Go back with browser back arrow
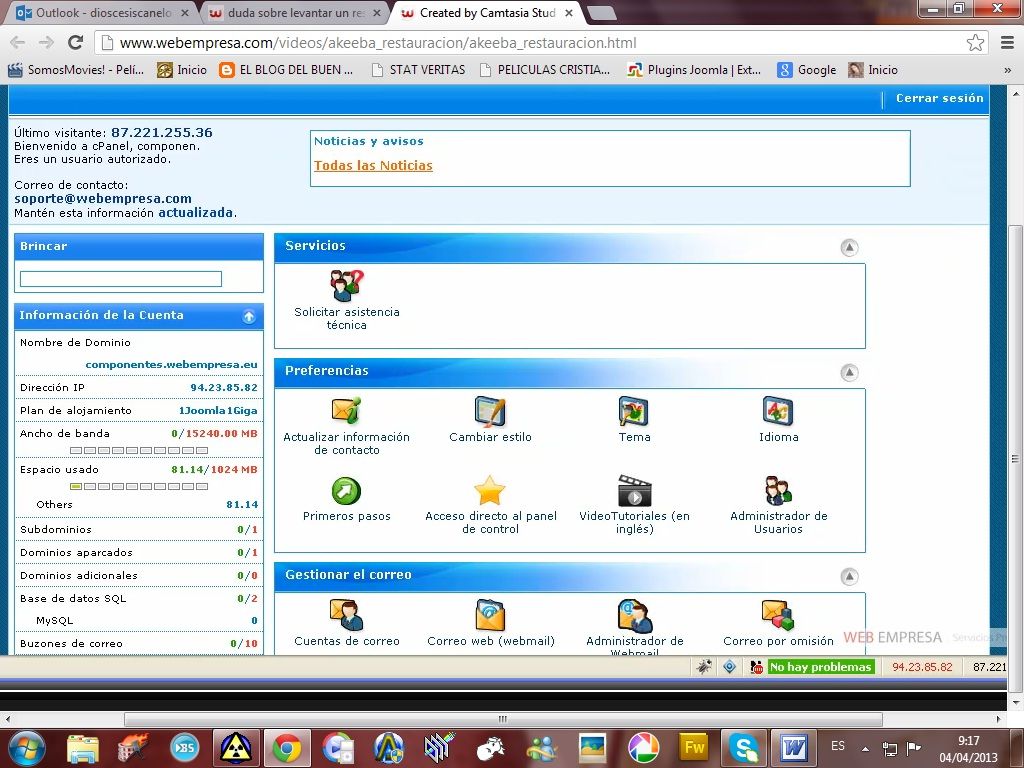This screenshot has height=768, width=1024. click(18, 43)
